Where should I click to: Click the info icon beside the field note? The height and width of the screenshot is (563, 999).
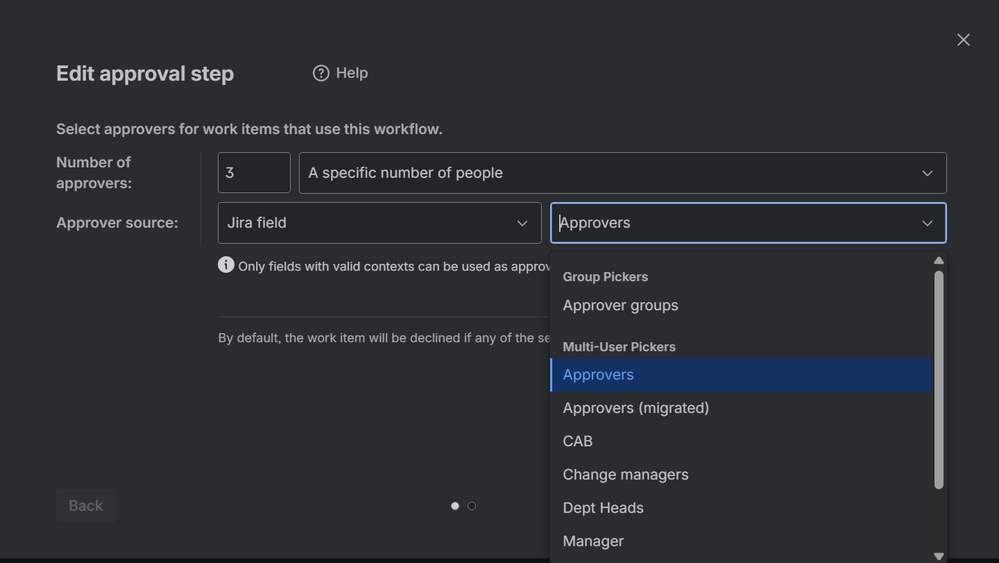[x=226, y=265]
